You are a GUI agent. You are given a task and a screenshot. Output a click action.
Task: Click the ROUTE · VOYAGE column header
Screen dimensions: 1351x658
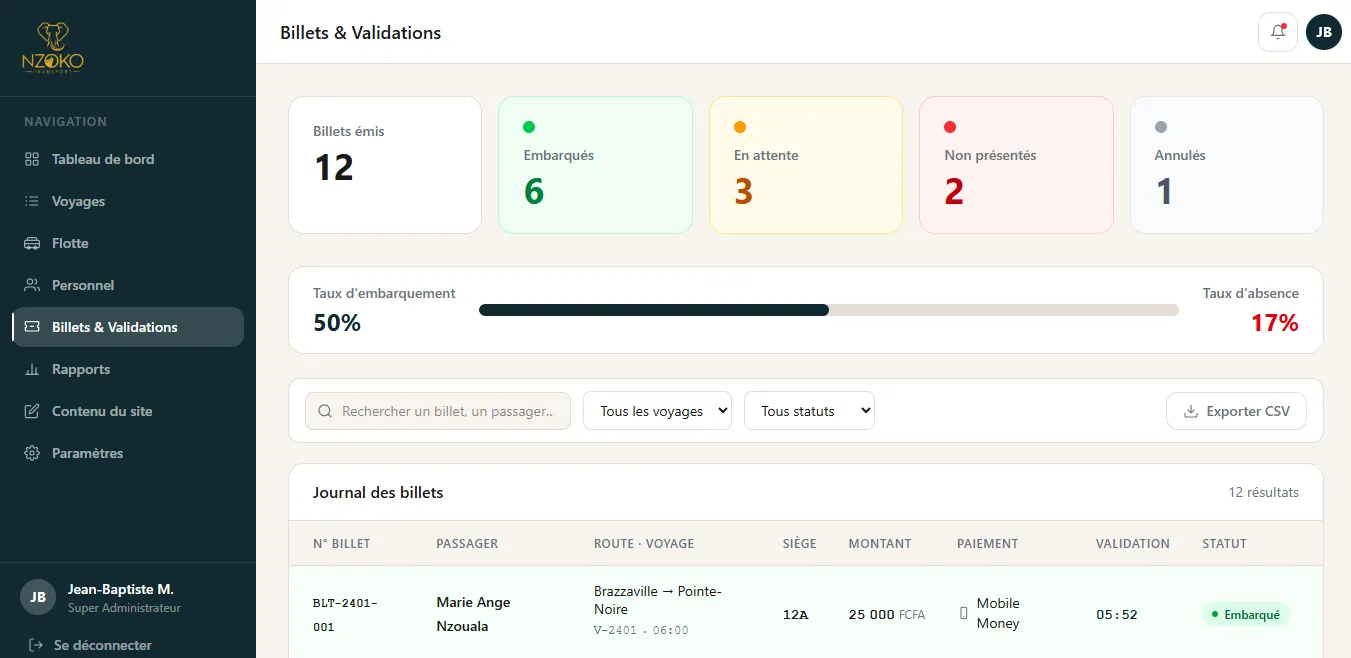pos(644,544)
